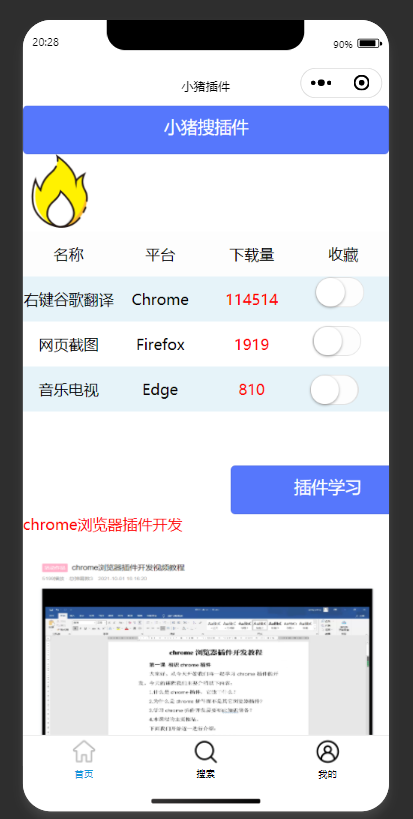Click the 114514 download count
This screenshot has height=819, width=413.
[252, 300]
